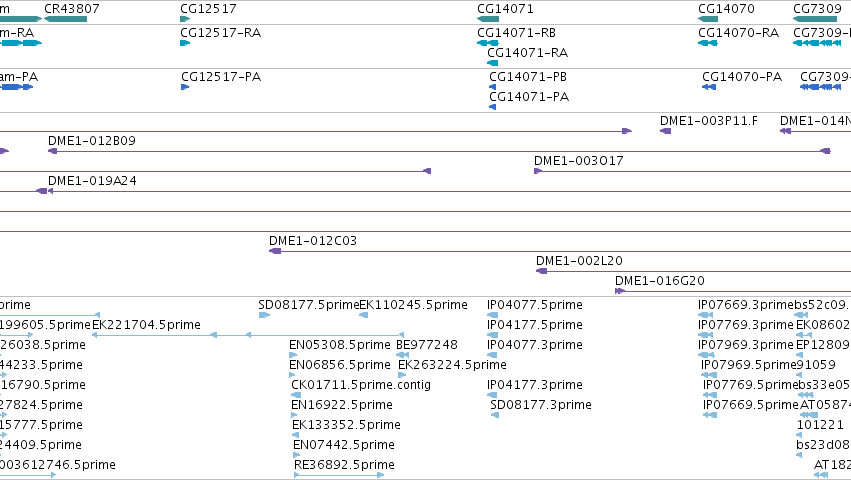
Task: Click the RE36892.5prime EST label
Action: click(344, 465)
